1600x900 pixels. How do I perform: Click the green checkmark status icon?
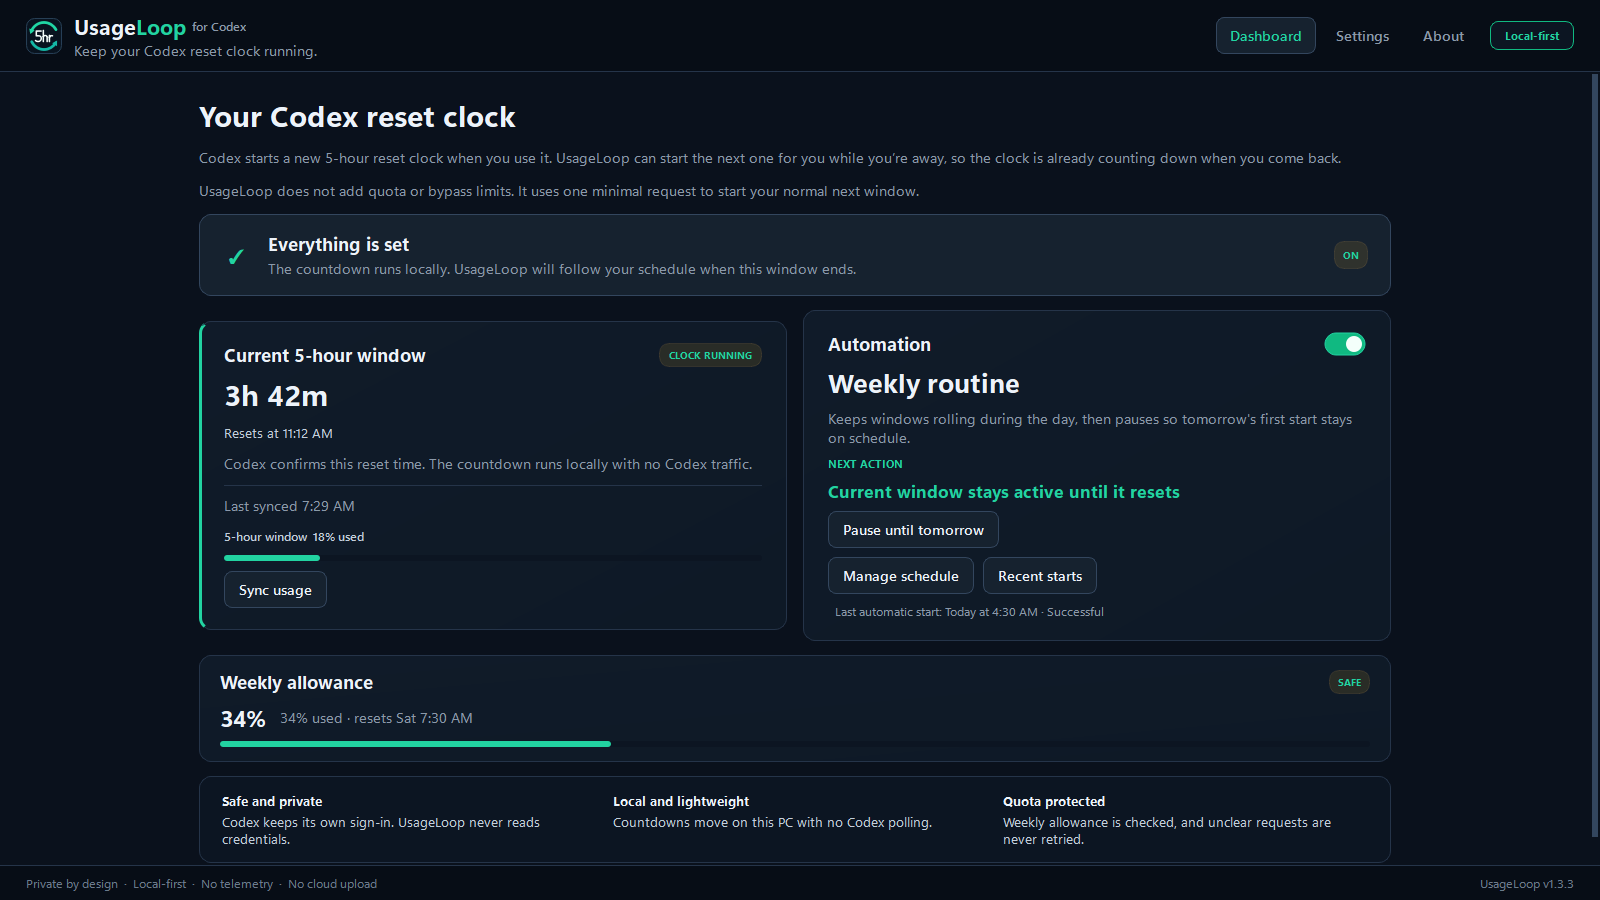tap(236, 256)
